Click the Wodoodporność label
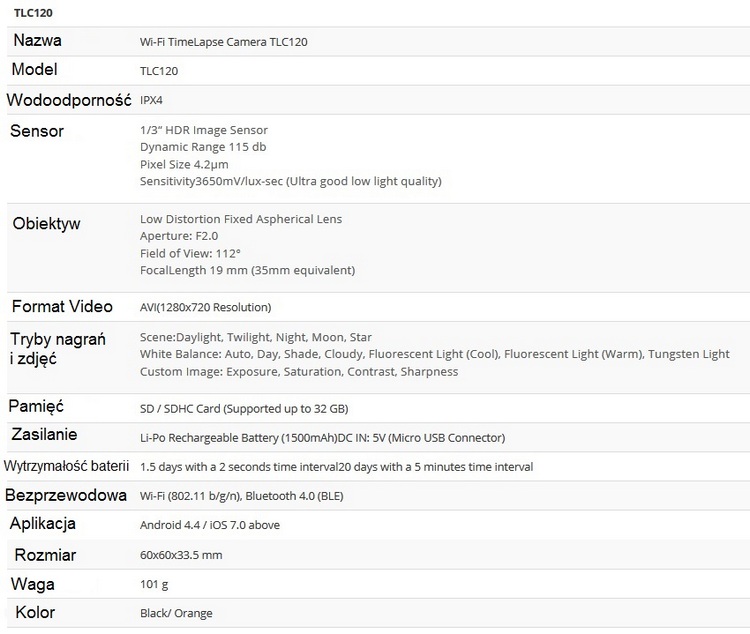750x634 pixels. pyautogui.click(x=68, y=101)
